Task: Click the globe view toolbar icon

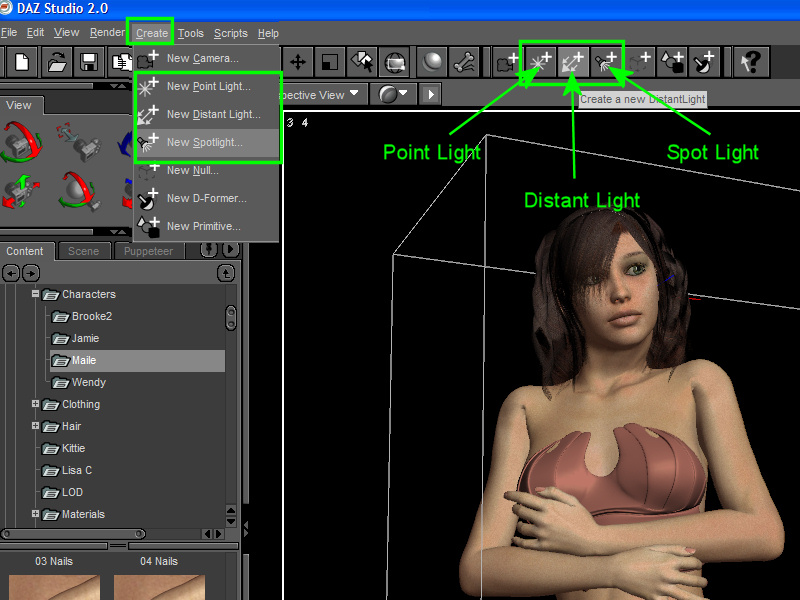Action: pyautogui.click(x=395, y=63)
